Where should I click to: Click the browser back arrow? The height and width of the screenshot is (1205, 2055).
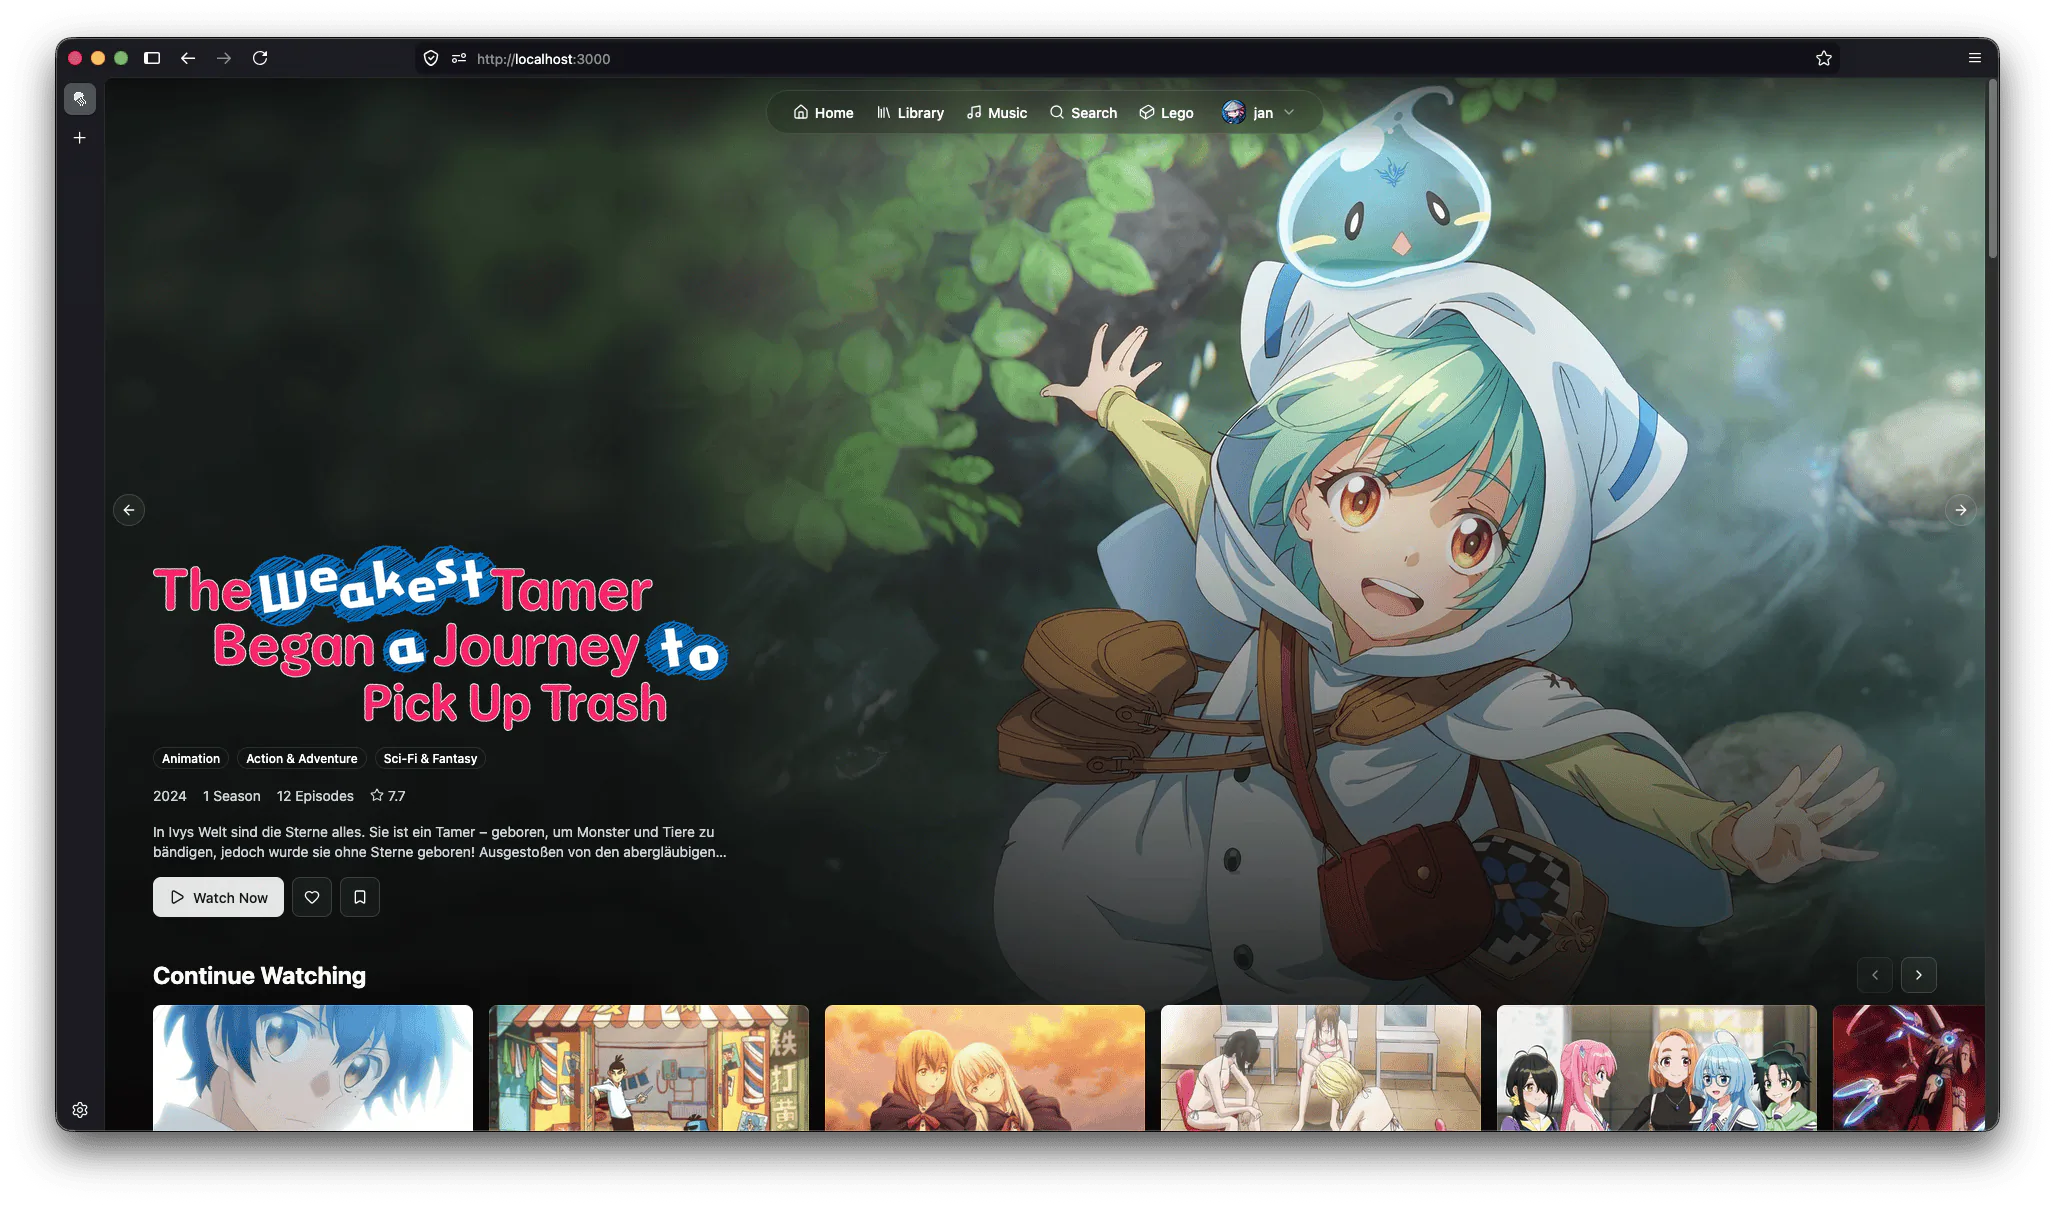click(188, 58)
